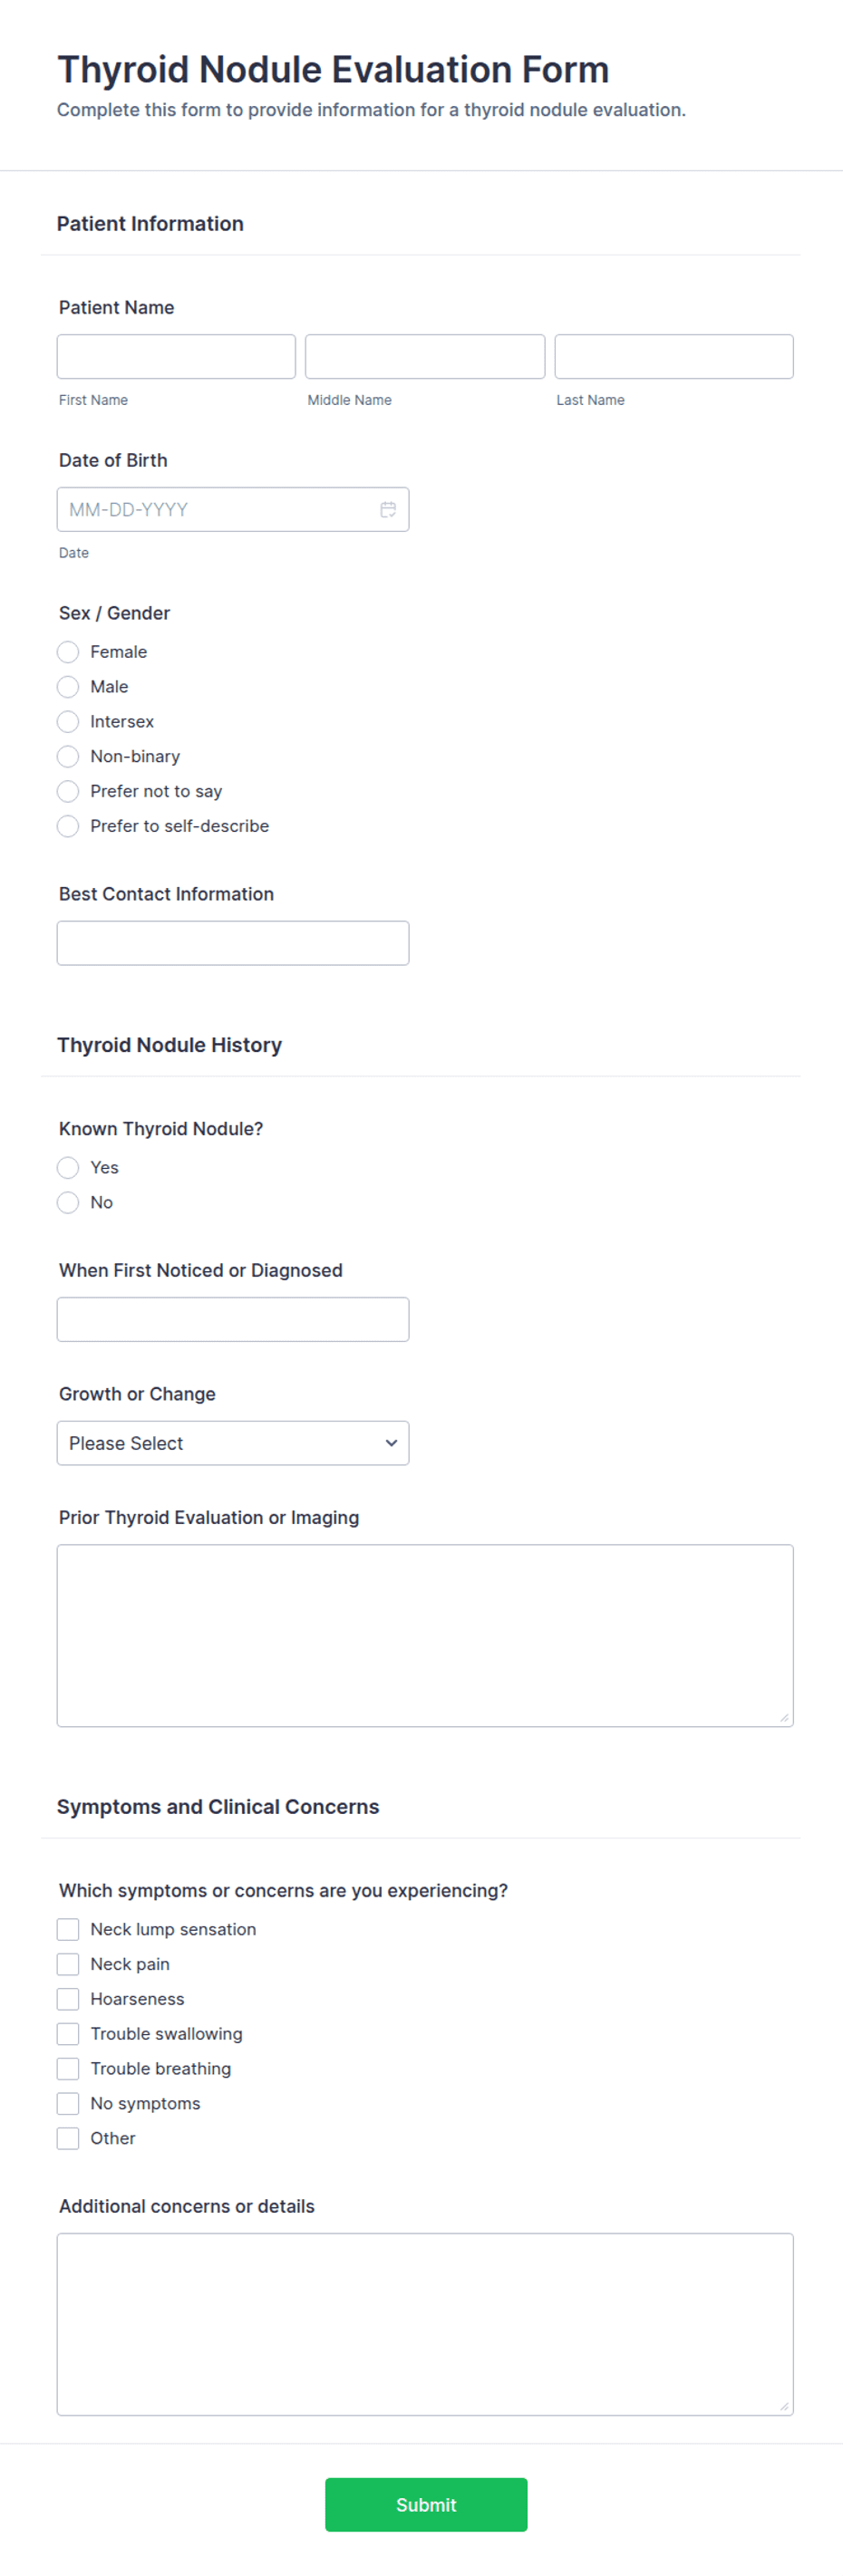The width and height of the screenshot is (843, 2576).
Task: Focus the When First Noticed or Diagnosed field
Action: click(233, 1319)
